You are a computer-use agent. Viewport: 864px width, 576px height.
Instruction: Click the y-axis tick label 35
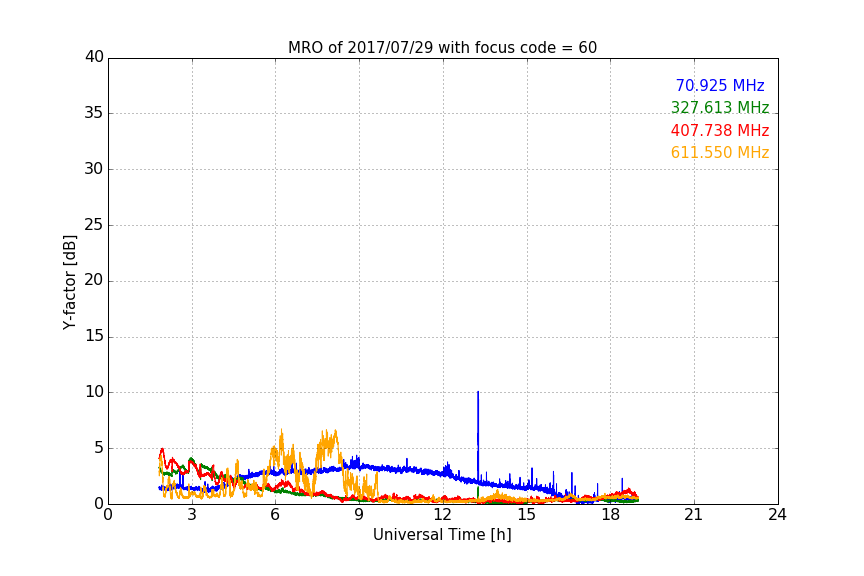click(94, 113)
